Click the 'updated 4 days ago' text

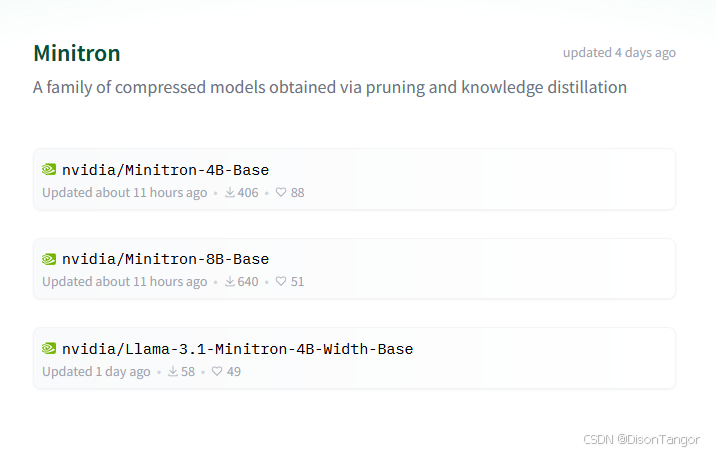pyautogui.click(x=619, y=53)
